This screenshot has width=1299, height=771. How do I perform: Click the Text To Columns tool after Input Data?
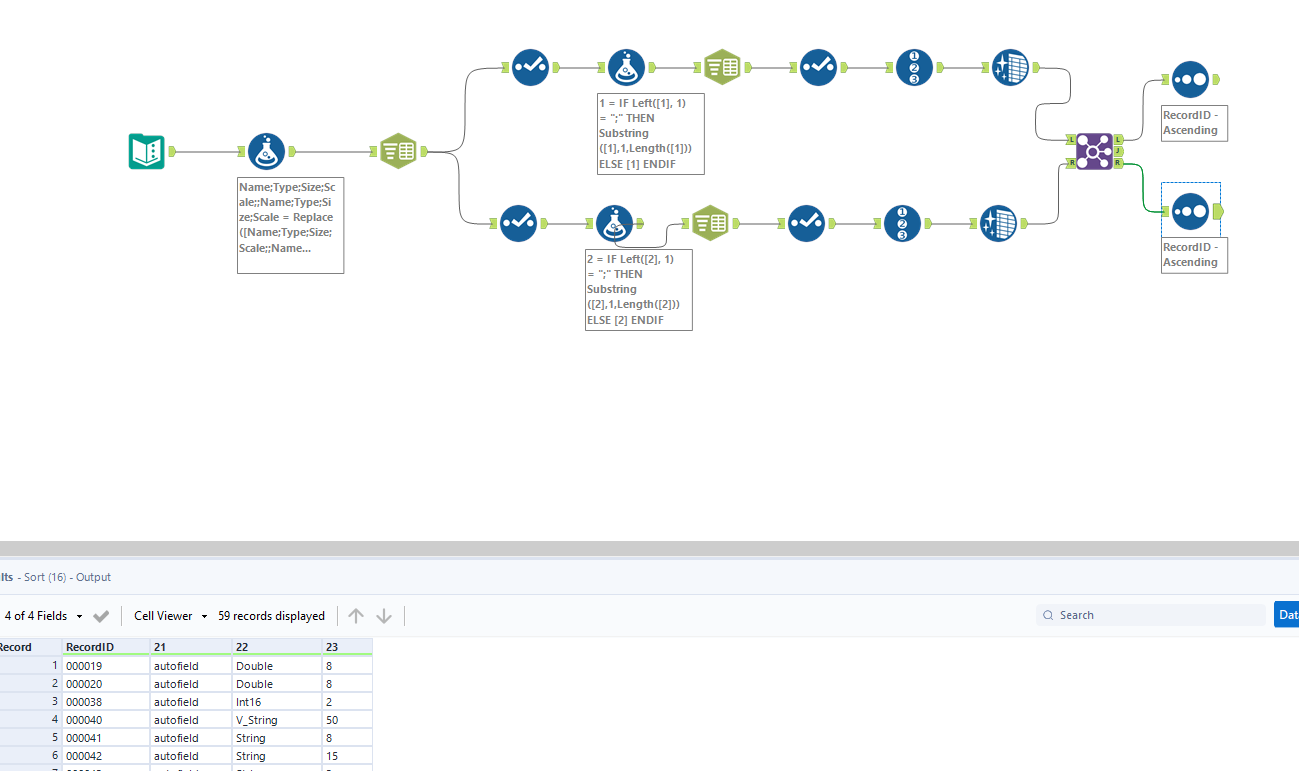[x=398, y=151]
